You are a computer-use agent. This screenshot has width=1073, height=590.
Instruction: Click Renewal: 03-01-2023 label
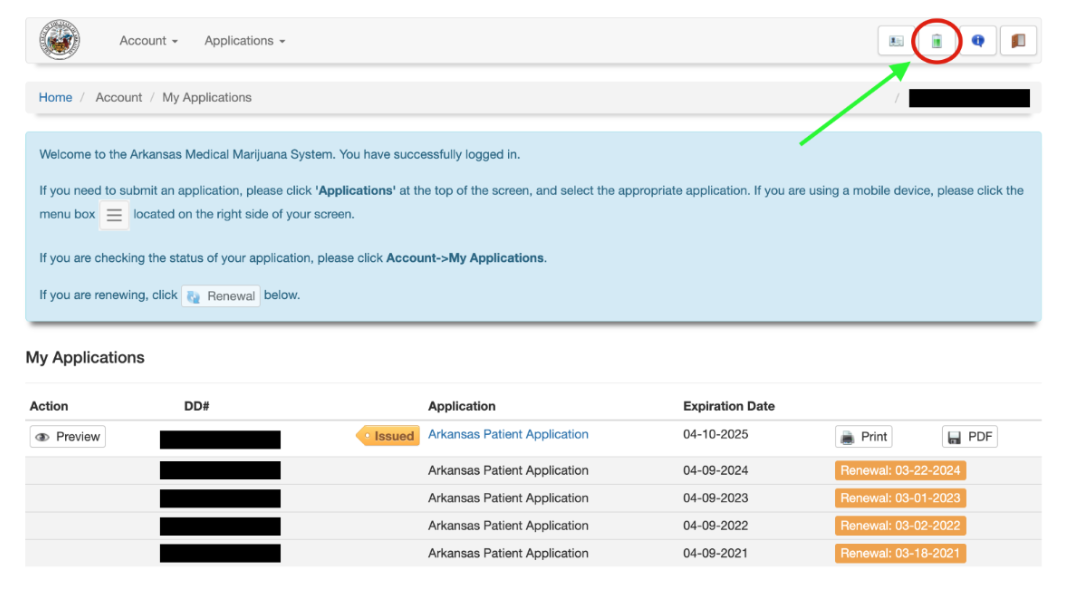click(900, 498)
